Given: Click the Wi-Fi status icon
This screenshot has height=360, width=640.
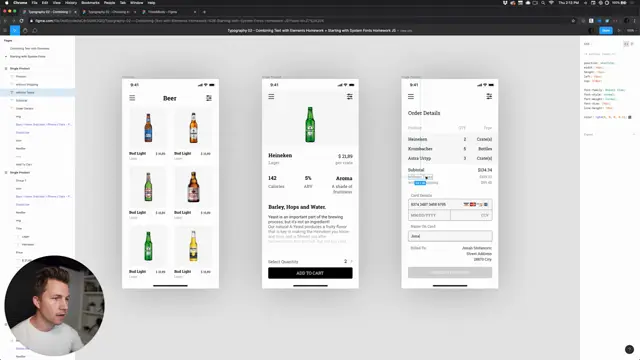Looking at the screenshot, I should [551, 2].
